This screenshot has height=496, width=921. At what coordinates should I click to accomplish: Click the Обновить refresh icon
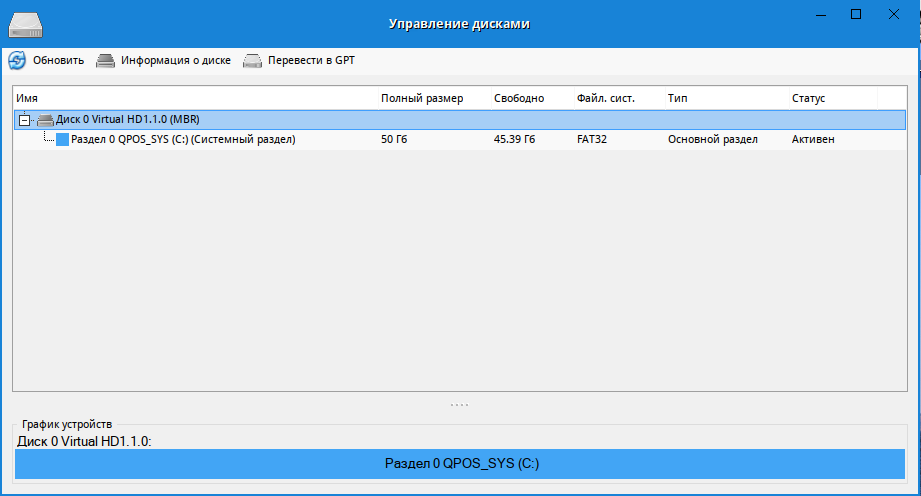coord(17,60)
